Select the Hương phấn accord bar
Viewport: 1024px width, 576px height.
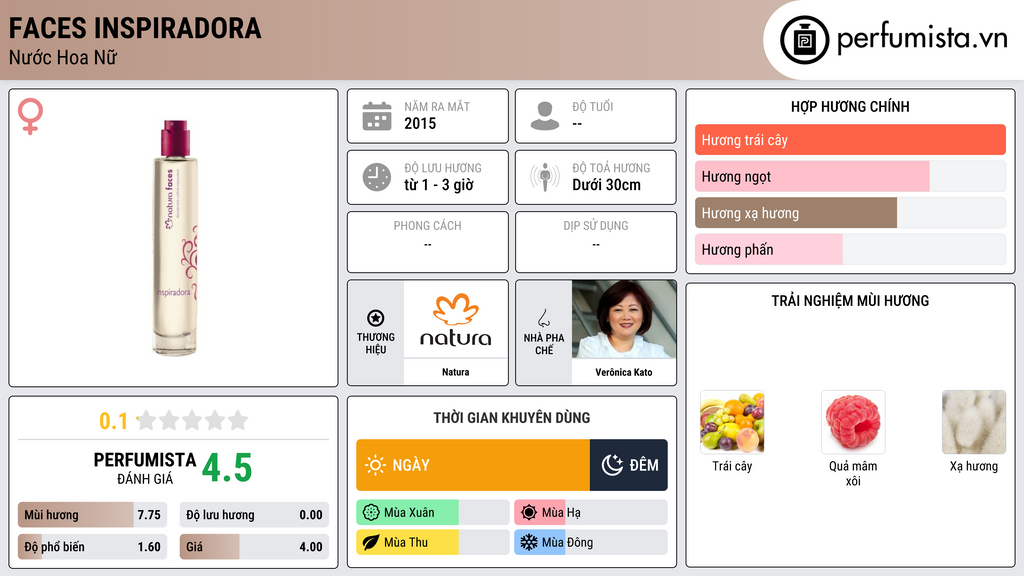(x=850, y=249)
